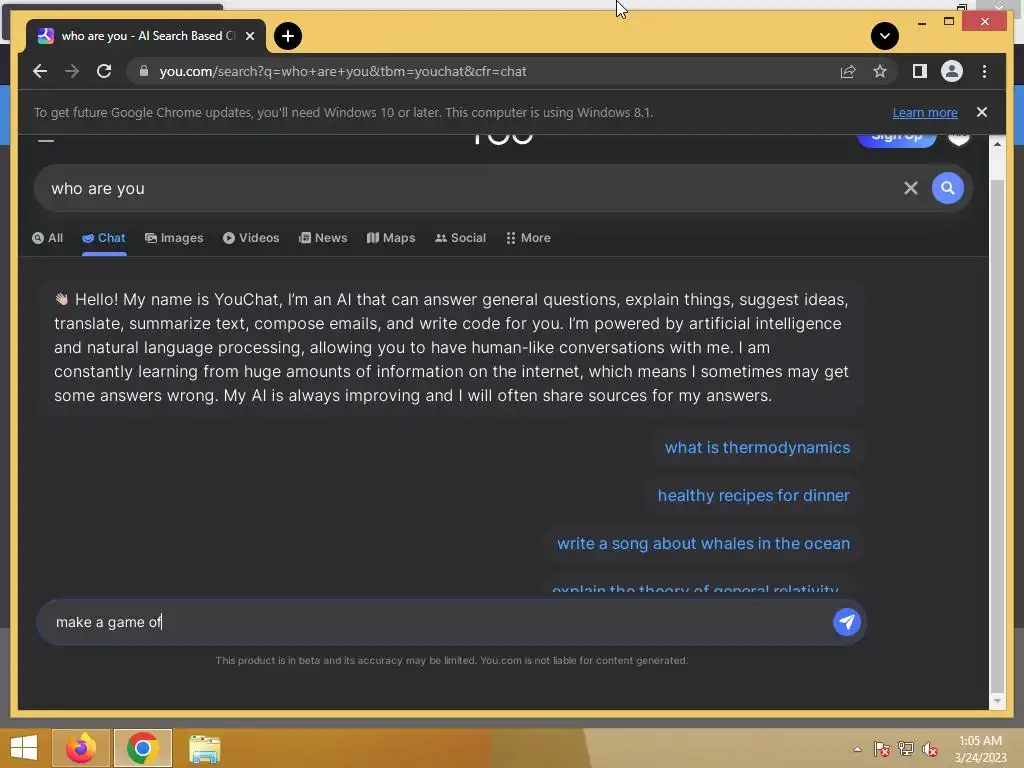Image resolution: width=1024 pixels, height=768 pixels.
Task: Open the Videos tab
Action: 251,238
